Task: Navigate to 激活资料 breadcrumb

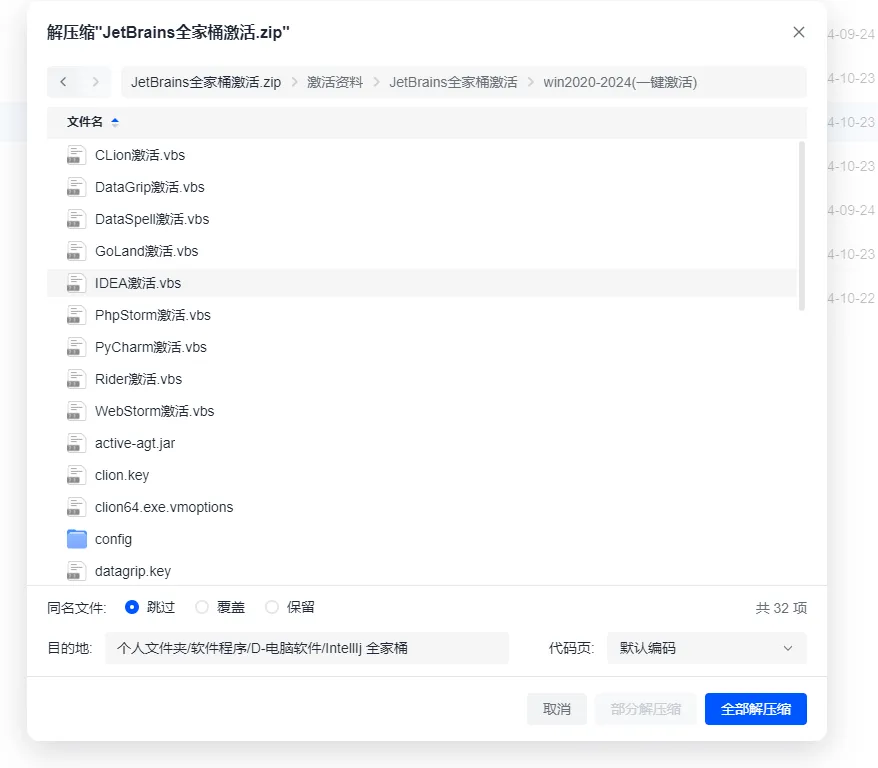Action: [335, 82]
